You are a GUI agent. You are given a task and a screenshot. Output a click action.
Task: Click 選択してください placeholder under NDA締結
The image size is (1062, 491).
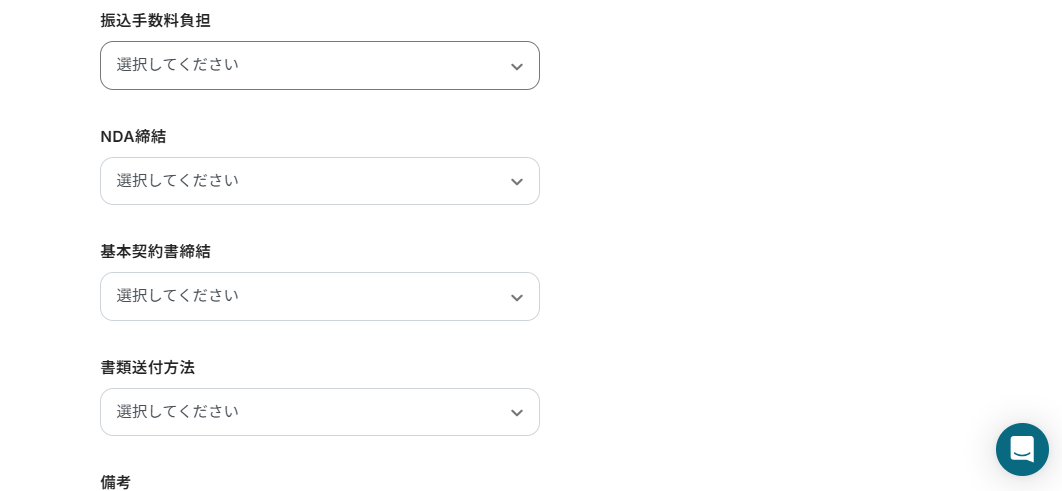(177, 181)
